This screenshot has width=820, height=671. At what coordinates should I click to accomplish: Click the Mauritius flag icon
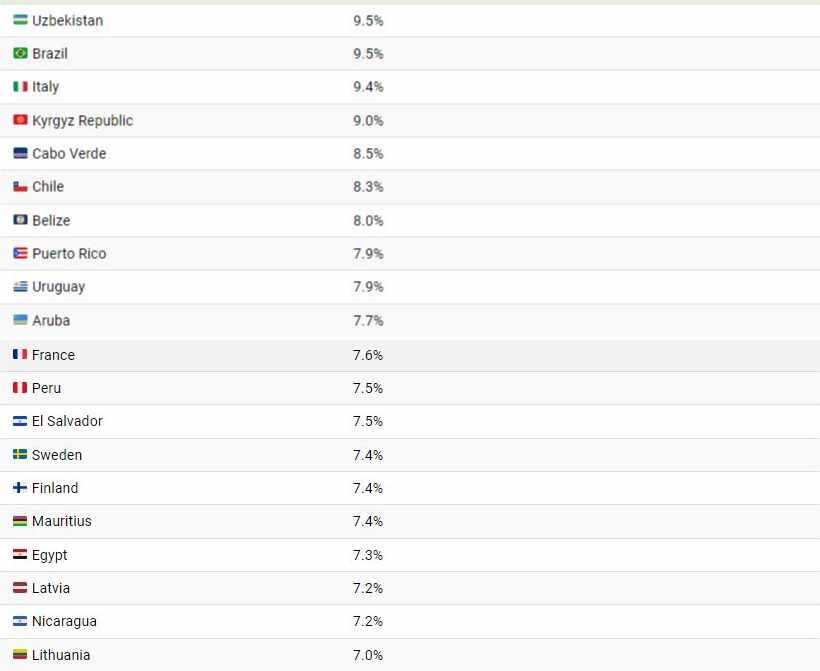pyautogui.click(x=20, y=521)
